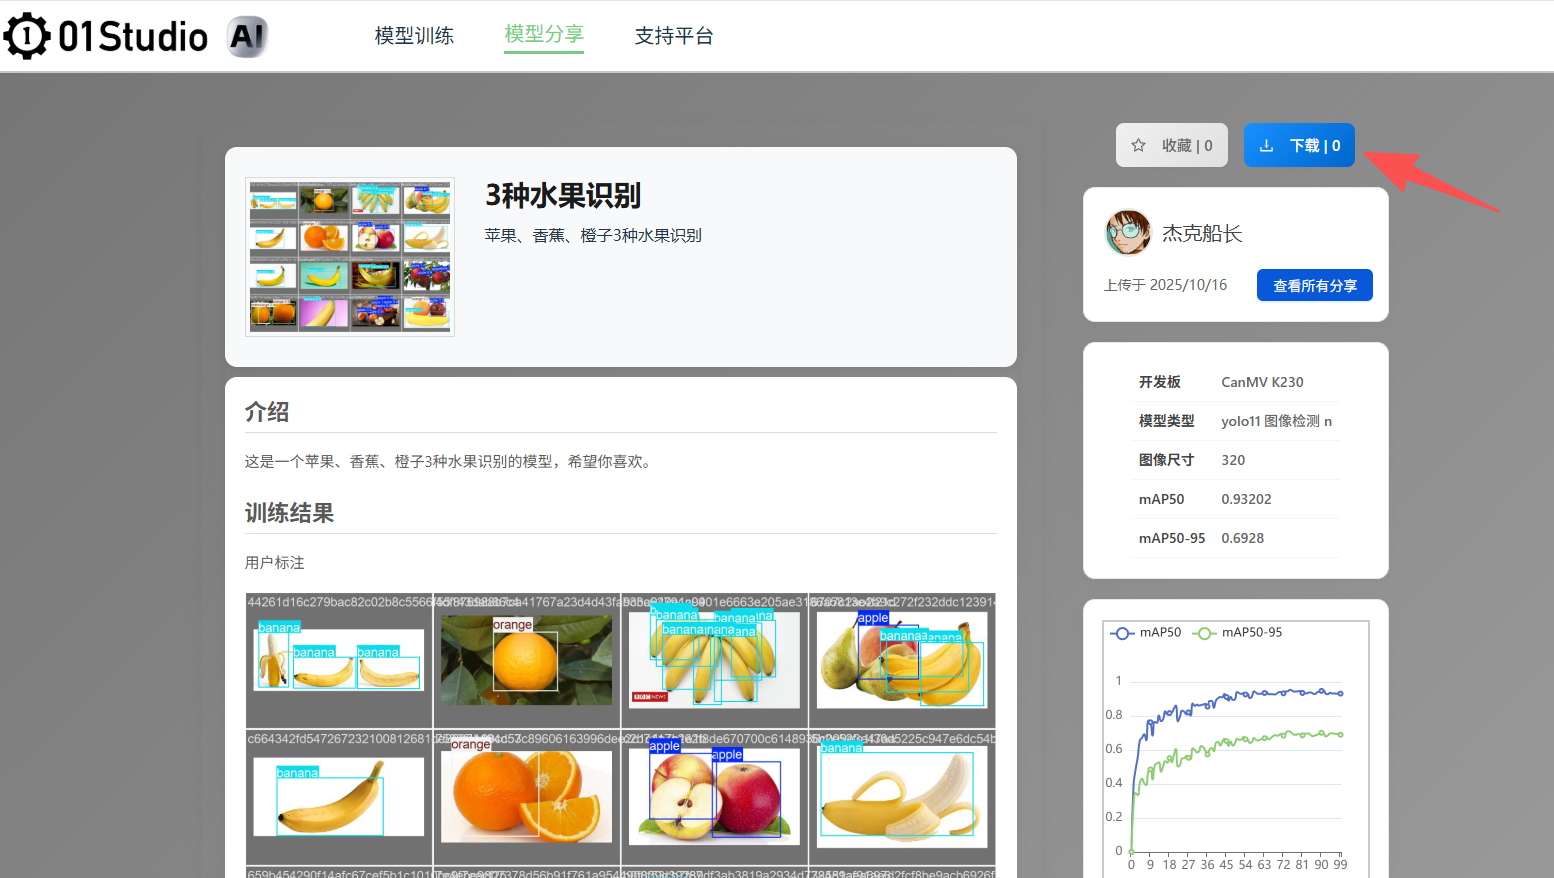1554x878 pixels.
Task: Click the two apples annotated image
Action: (714, 796)
